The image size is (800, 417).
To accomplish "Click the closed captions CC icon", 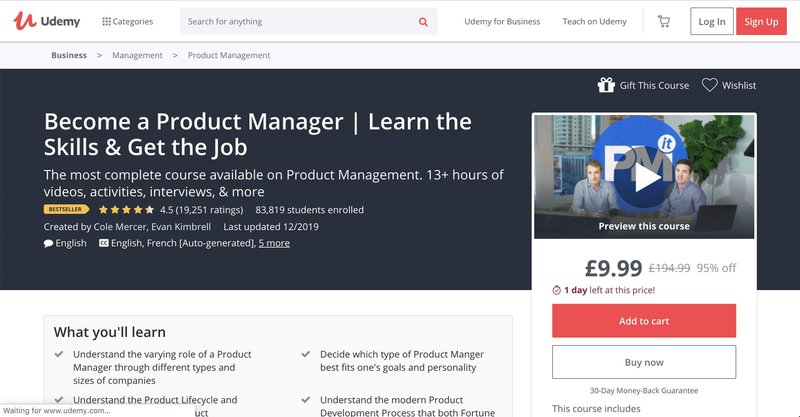I will click(104, 243).
